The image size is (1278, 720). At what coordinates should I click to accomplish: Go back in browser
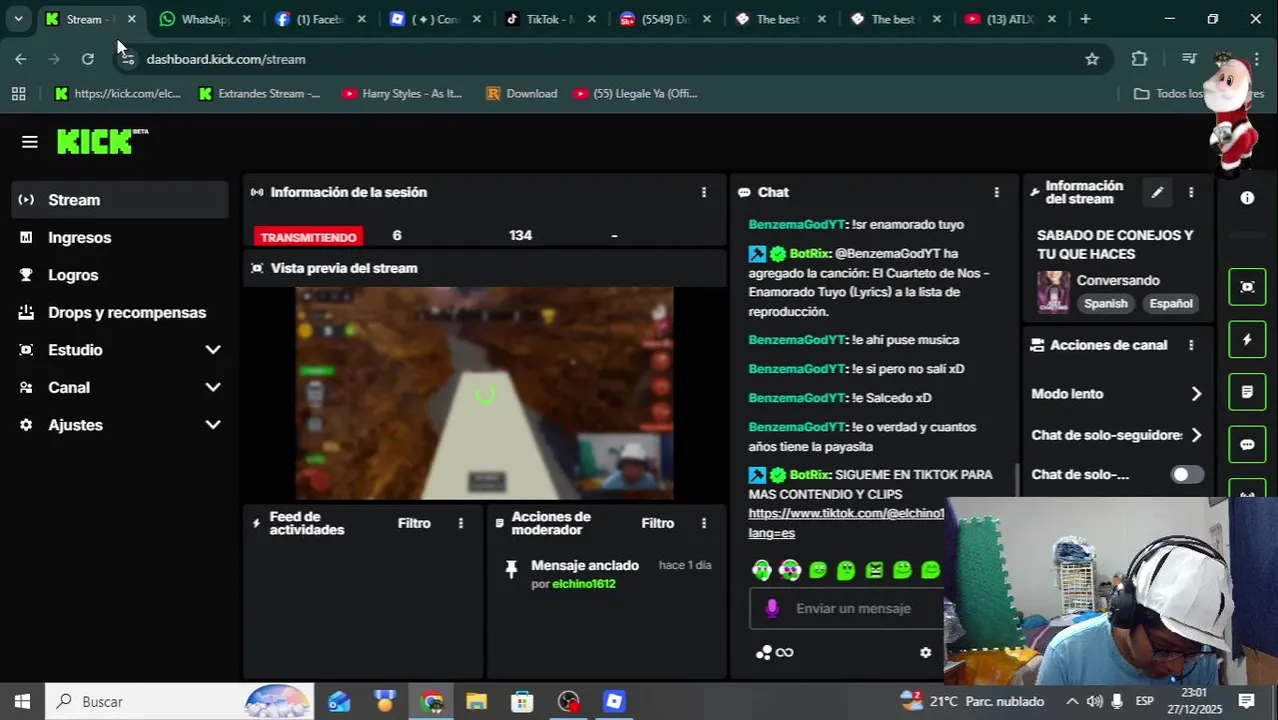point(21,59)
